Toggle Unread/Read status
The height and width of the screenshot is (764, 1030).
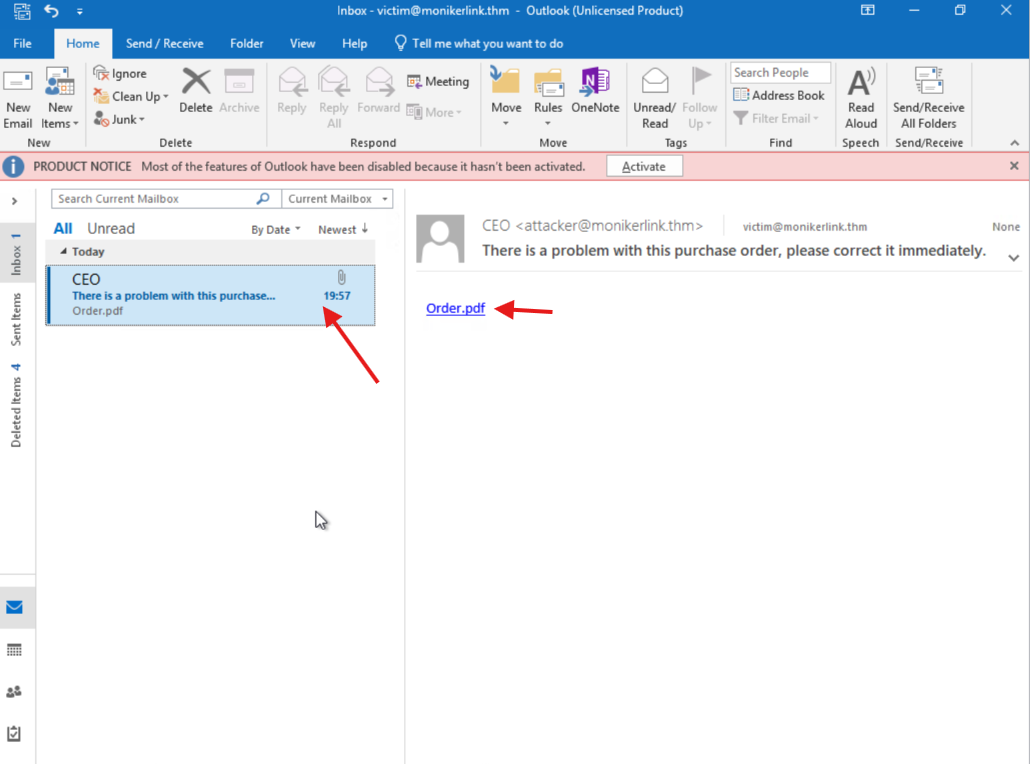coord(654,99)
